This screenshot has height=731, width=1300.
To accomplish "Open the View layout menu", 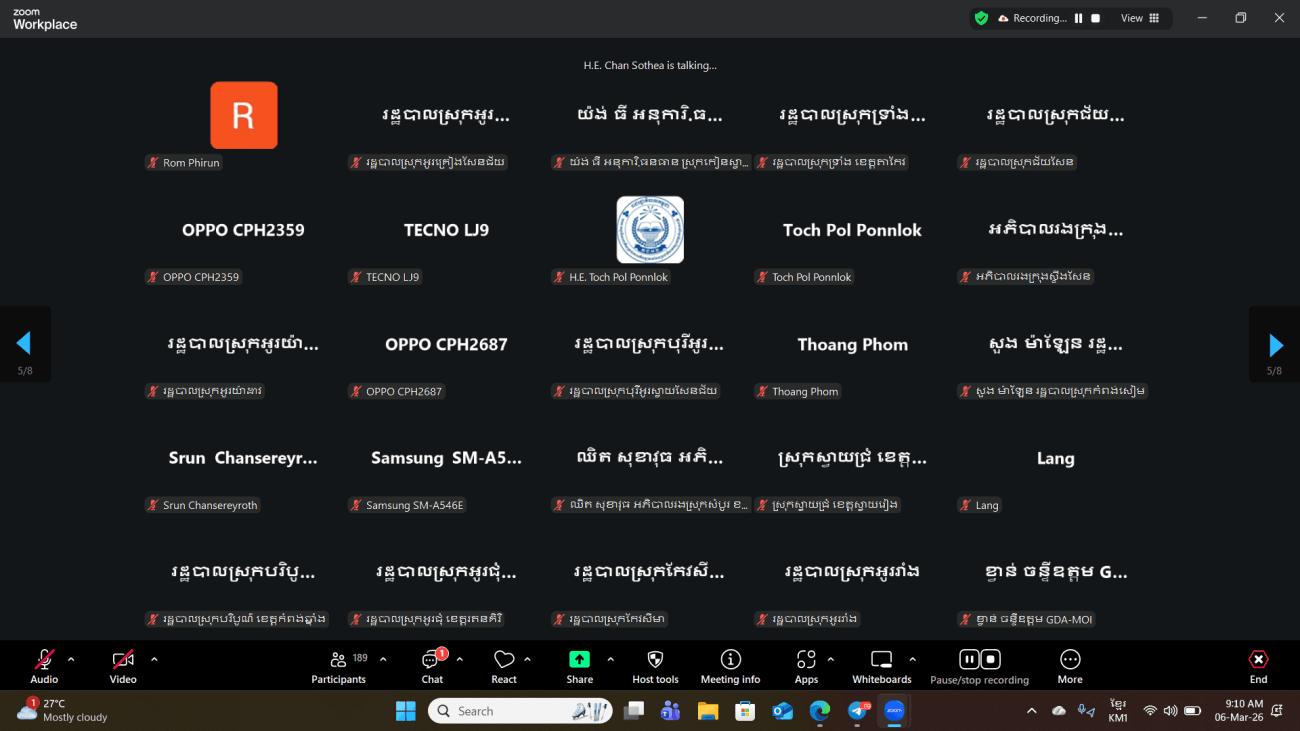I will 1139,18.
